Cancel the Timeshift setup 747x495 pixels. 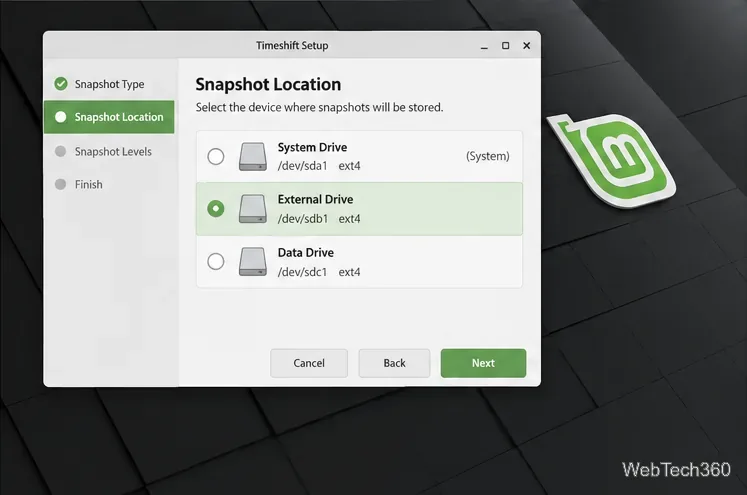(x=309, y=363)
